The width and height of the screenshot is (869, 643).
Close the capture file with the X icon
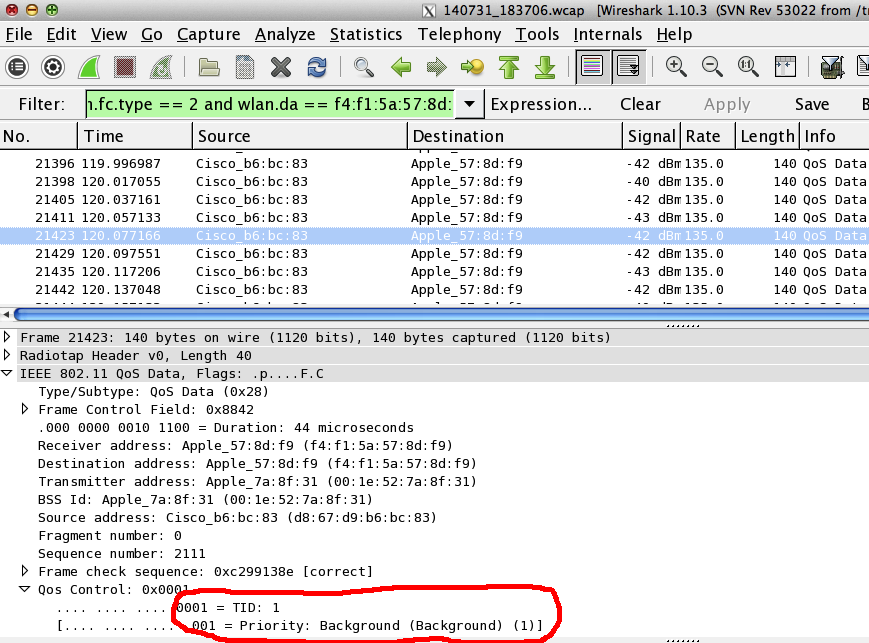point(281,67)
